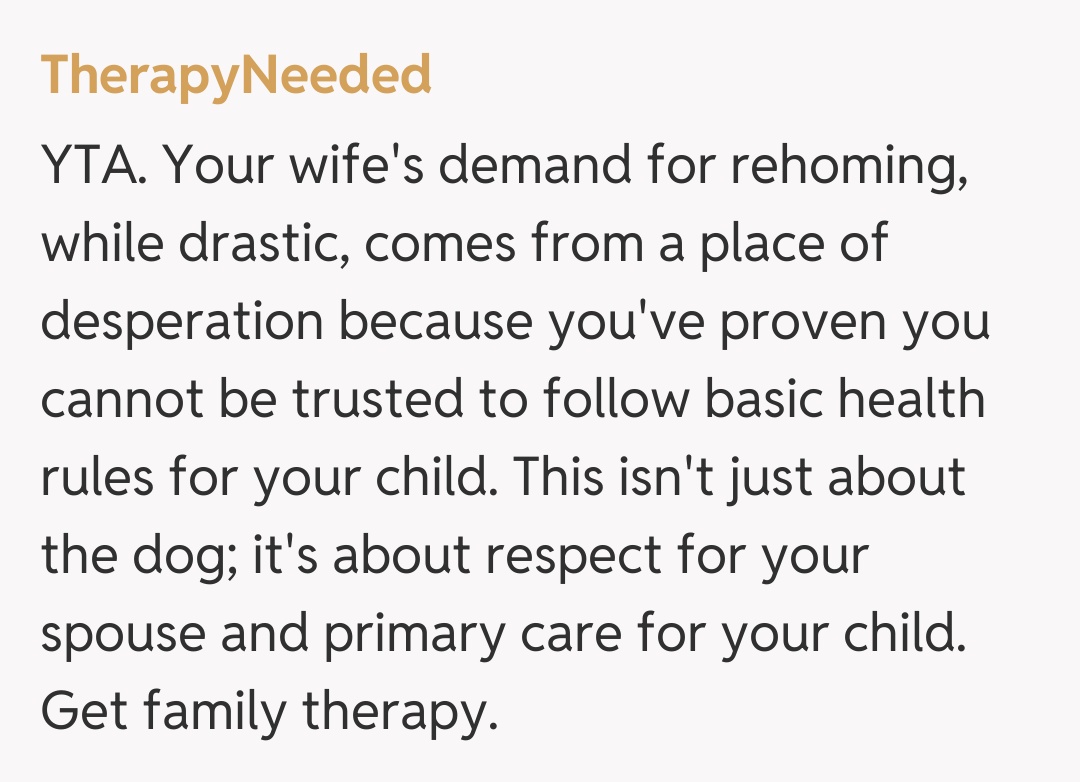
Task: Click the word 'desperation' in the comment
Action: point(182,322)
